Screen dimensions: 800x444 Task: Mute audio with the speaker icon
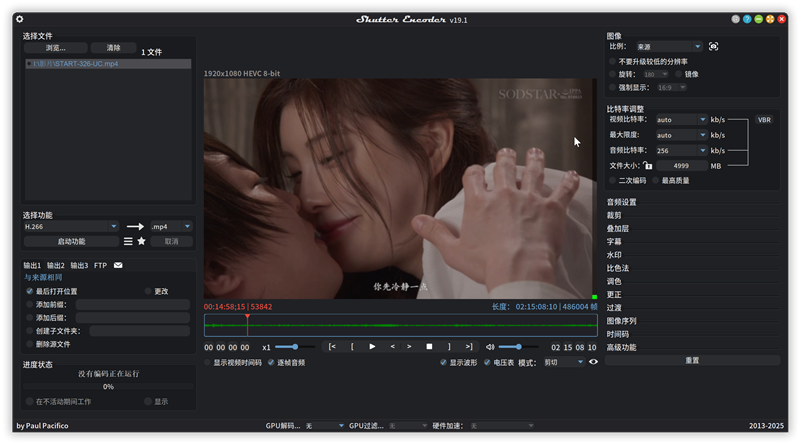490,347
